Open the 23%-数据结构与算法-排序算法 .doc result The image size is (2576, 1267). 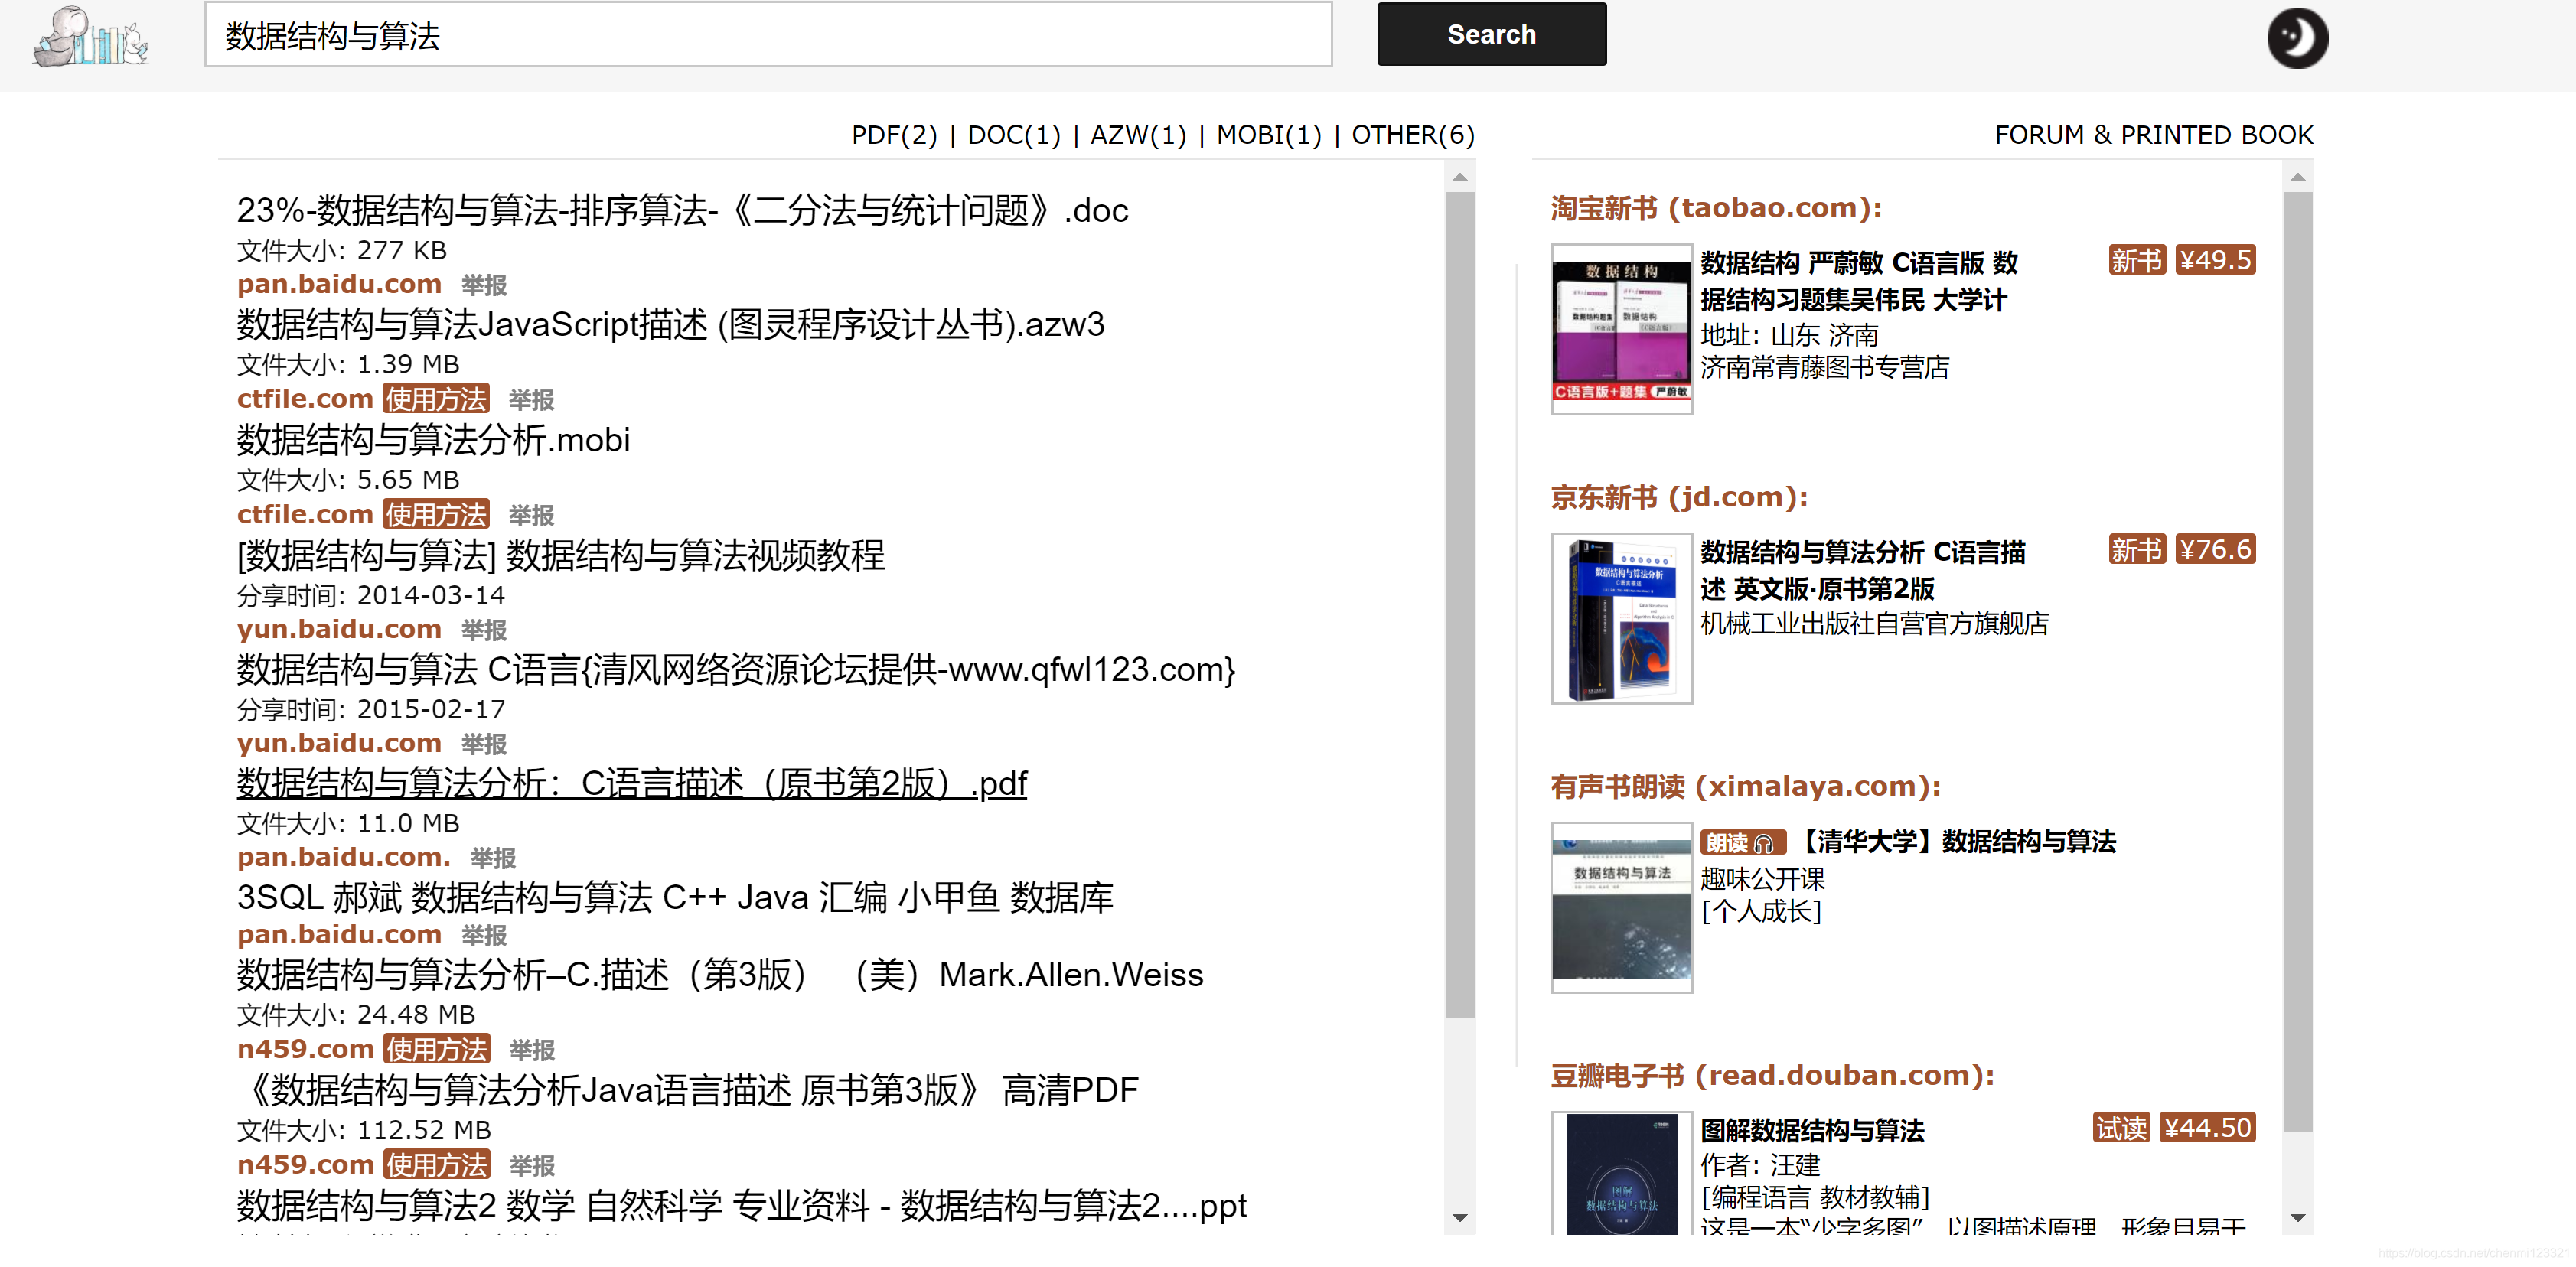pyautogui.click(x=682, y=210)
